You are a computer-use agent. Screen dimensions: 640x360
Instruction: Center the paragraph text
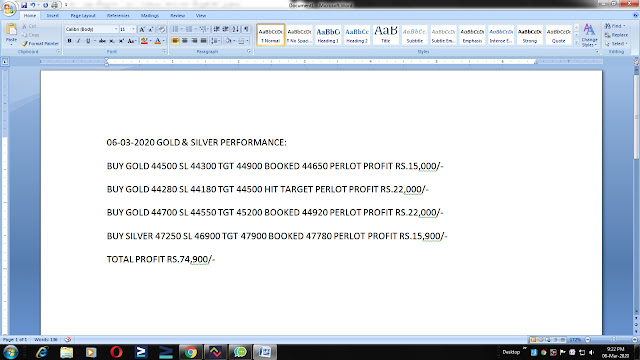pyautogui.click(x=185, y=41)
